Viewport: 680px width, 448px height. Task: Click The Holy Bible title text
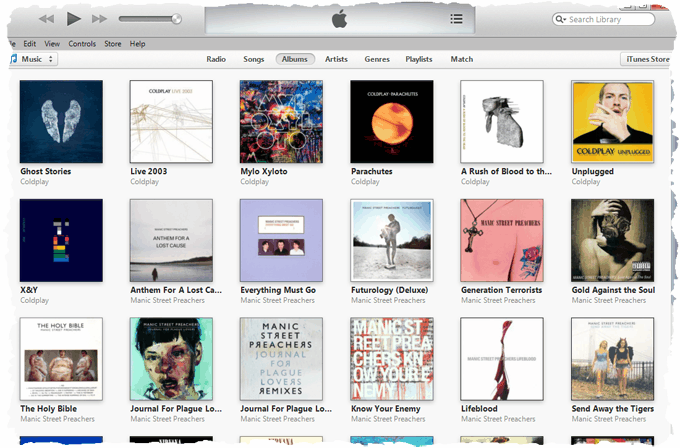click(x=49, y=409)
